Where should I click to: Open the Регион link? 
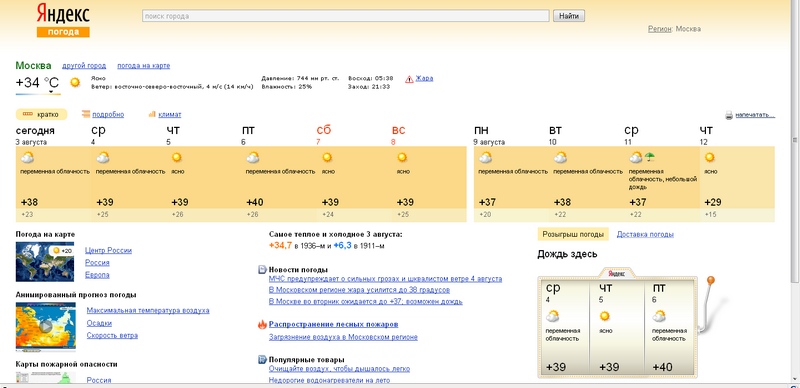(660, 29)
